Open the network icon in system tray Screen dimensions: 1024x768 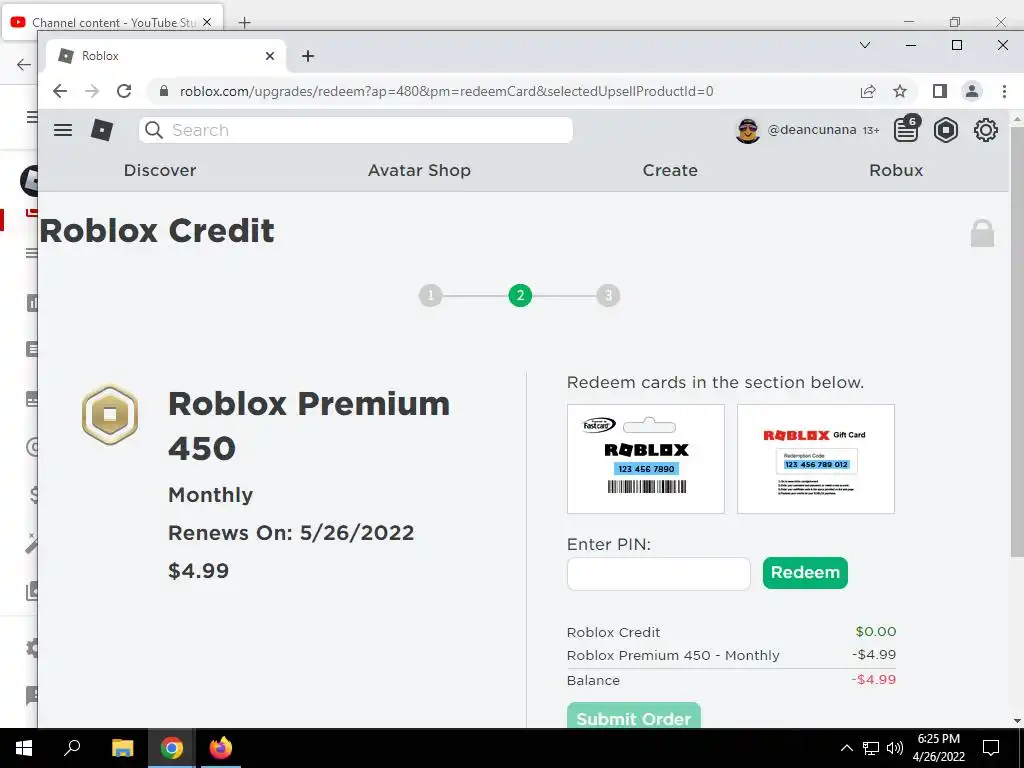[x=871, y=748]
